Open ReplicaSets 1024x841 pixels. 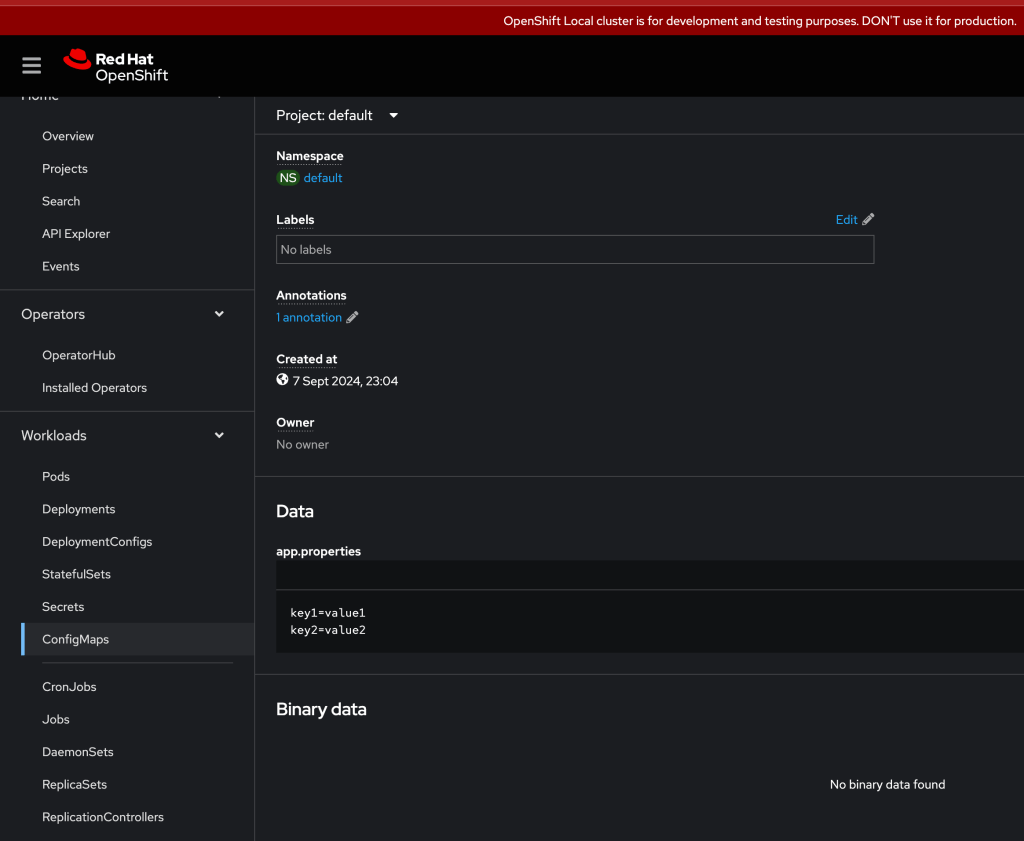tap(74, 785)
